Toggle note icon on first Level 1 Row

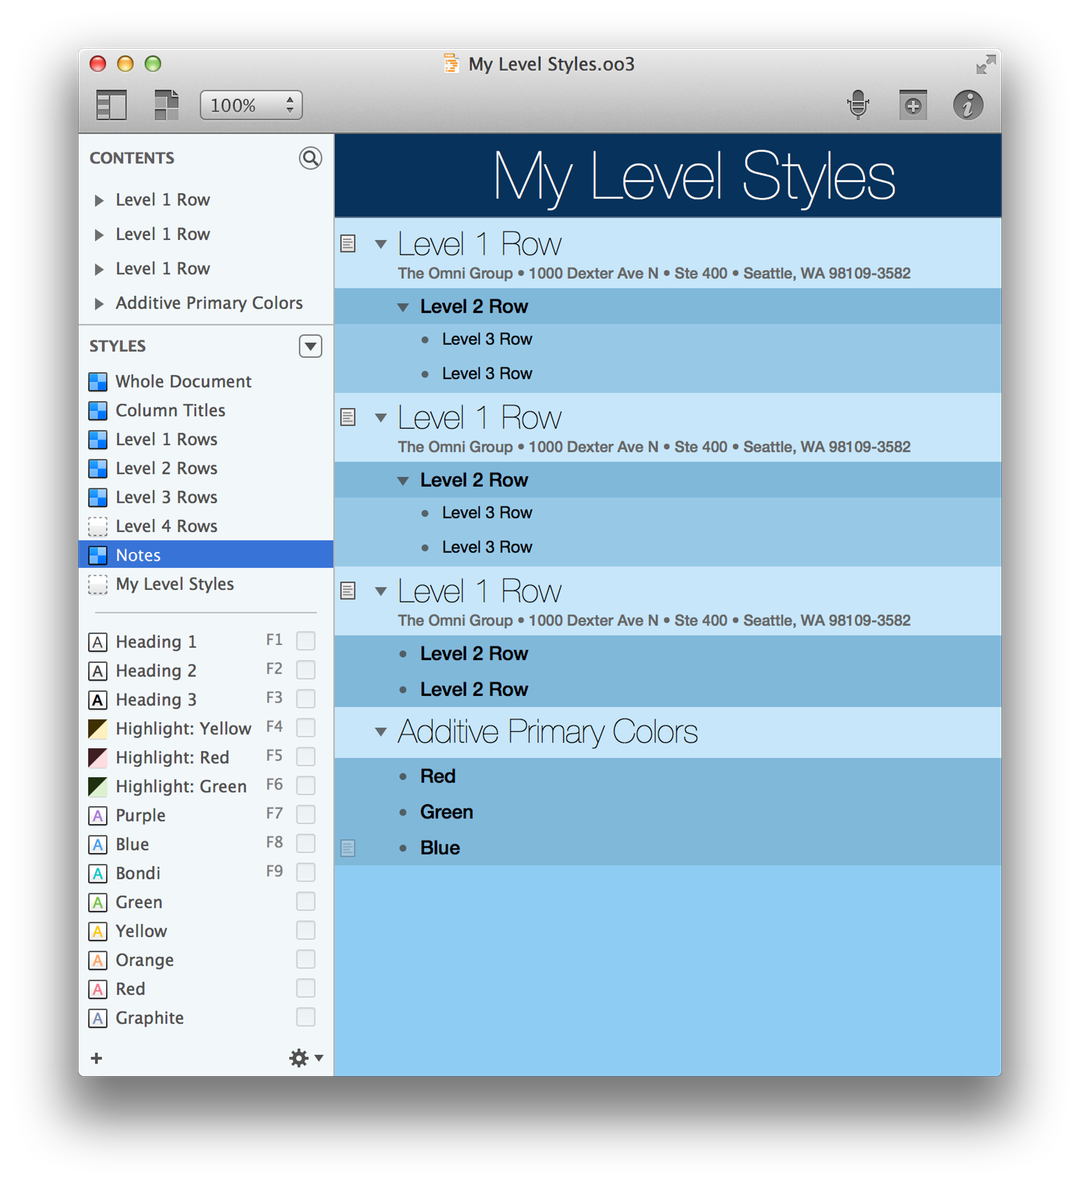pos(348,243)
